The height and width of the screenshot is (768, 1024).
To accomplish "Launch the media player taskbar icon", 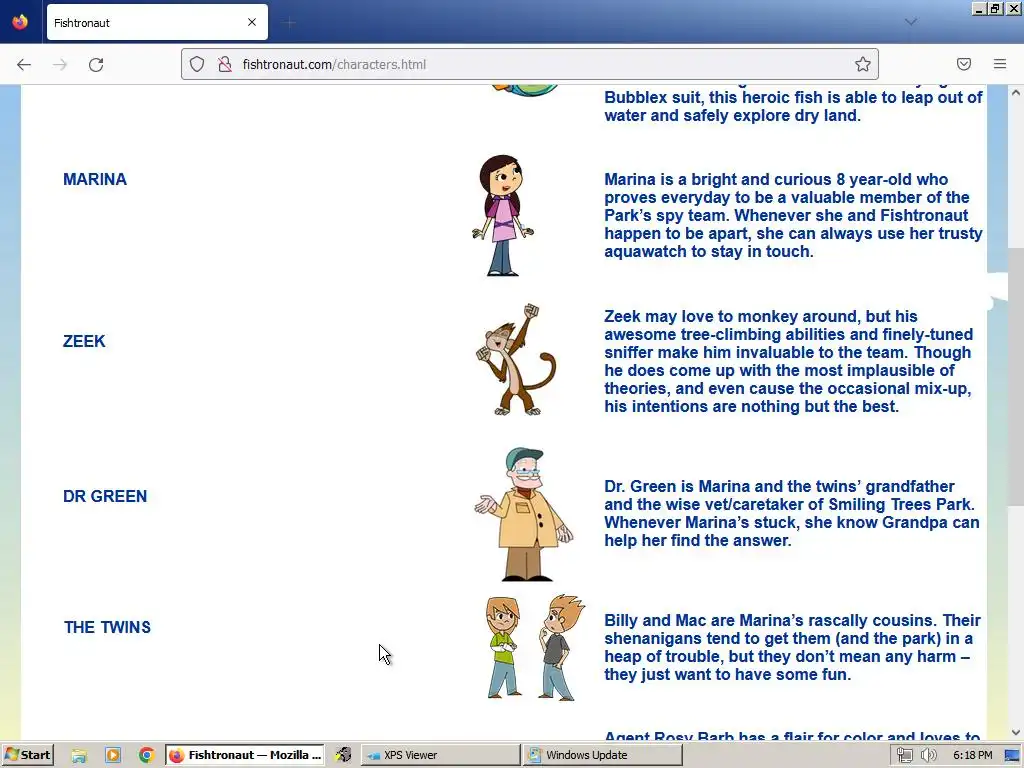I will (113, 755).
